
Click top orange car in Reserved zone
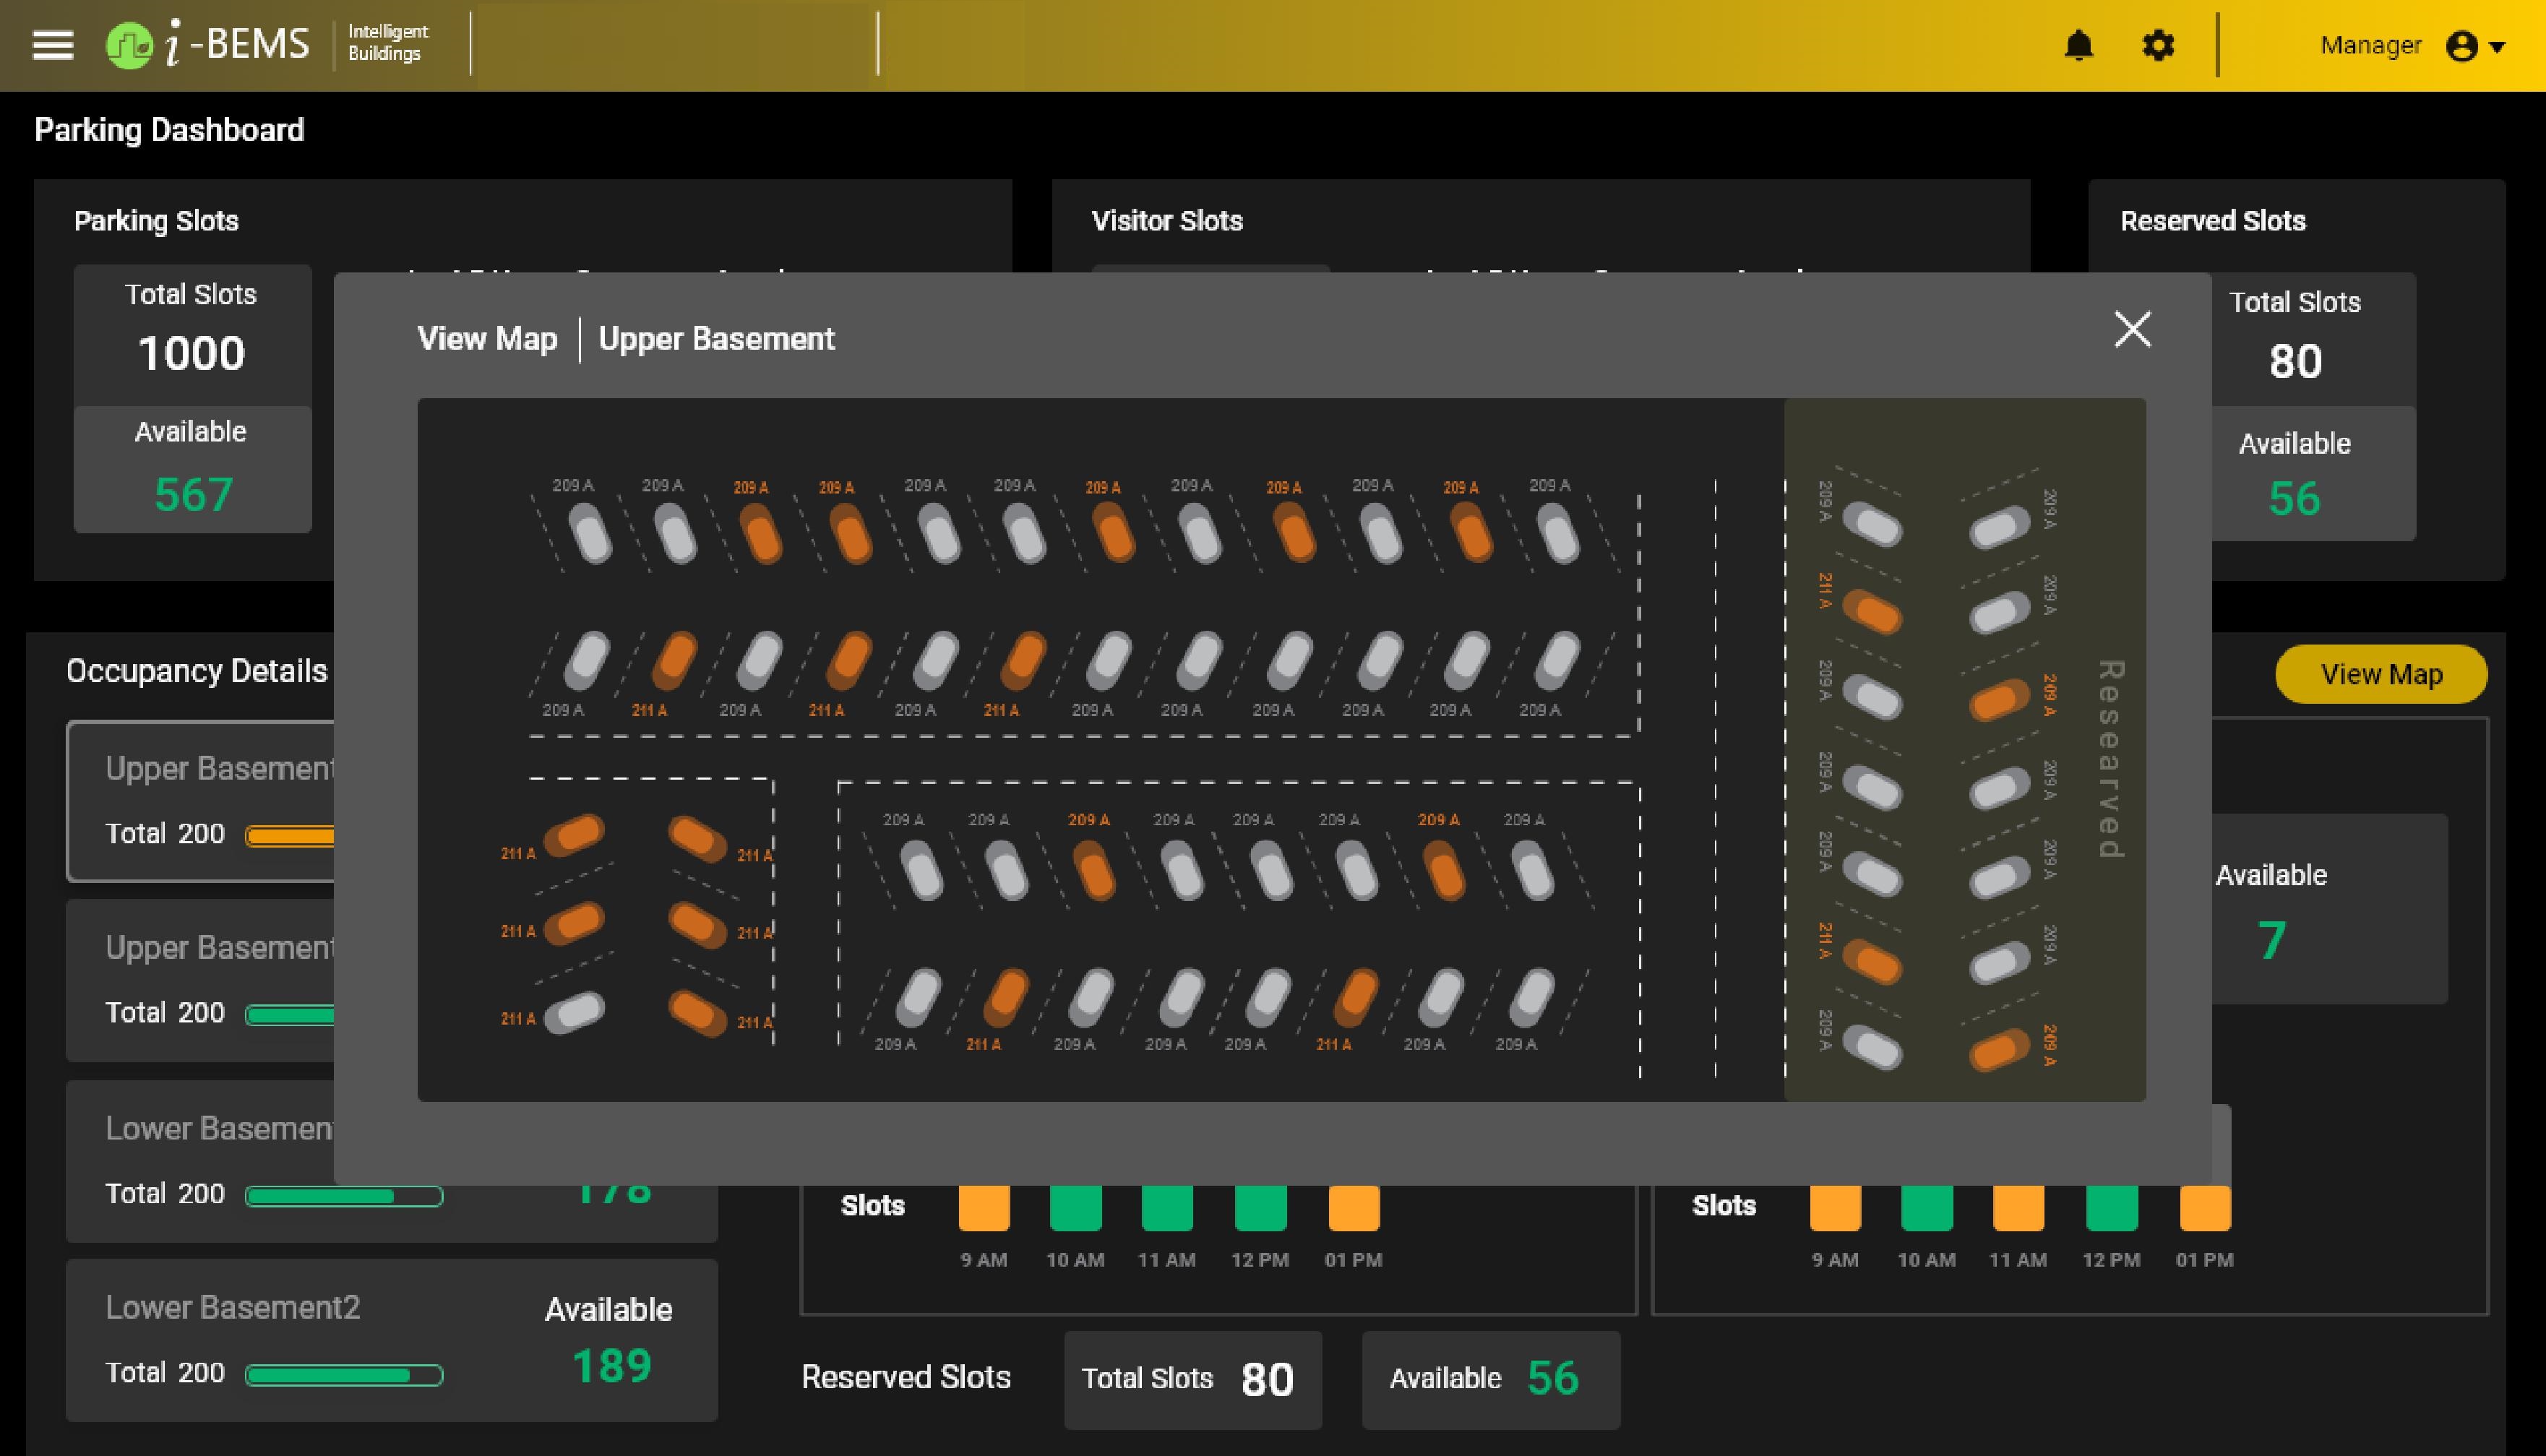point(1872,611)
